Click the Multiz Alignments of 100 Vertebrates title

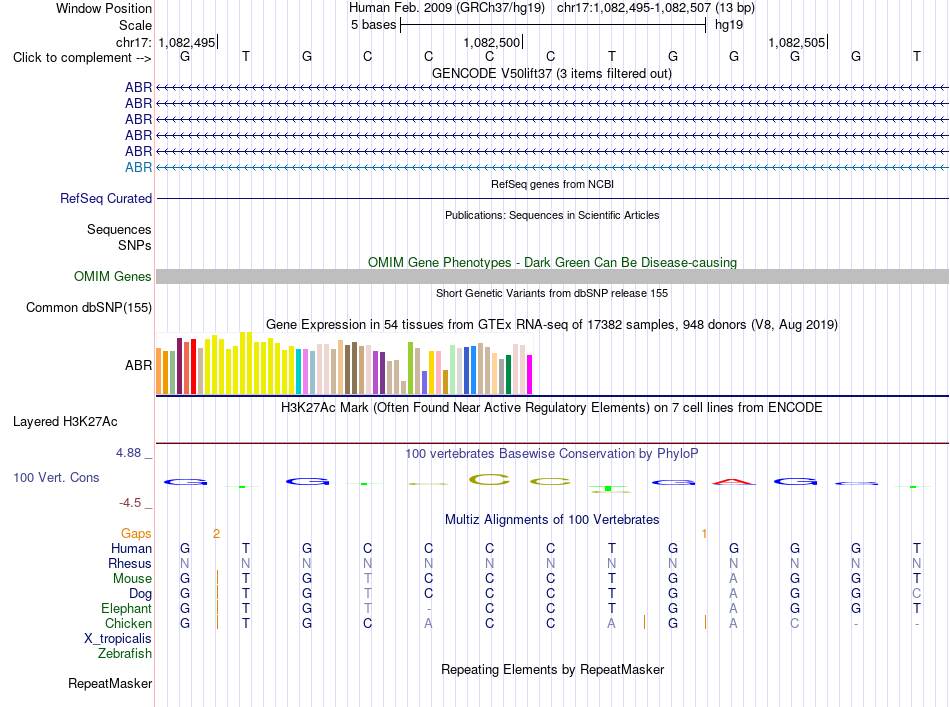click(552, 519)
